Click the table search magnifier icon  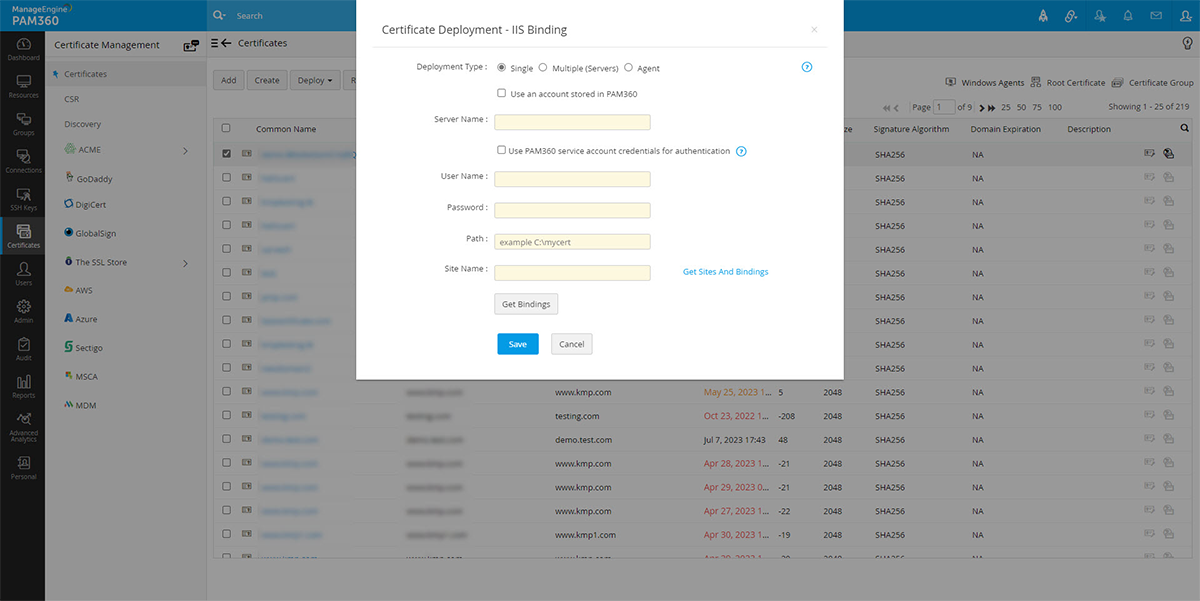[1185, 128]
